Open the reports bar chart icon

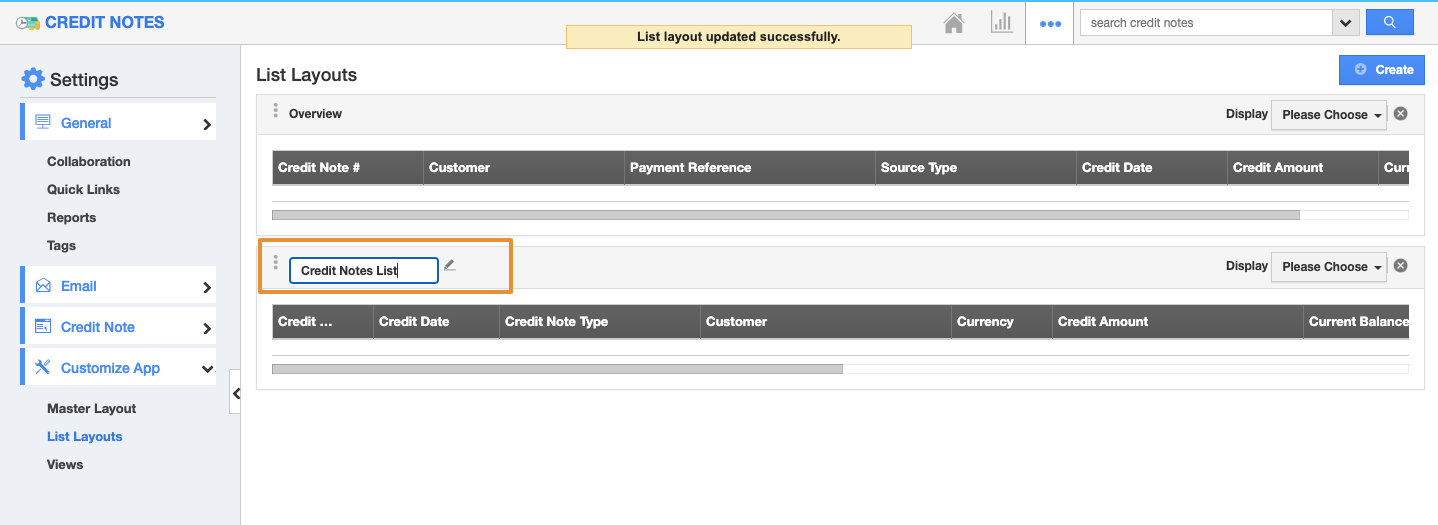coord(1001,22)
